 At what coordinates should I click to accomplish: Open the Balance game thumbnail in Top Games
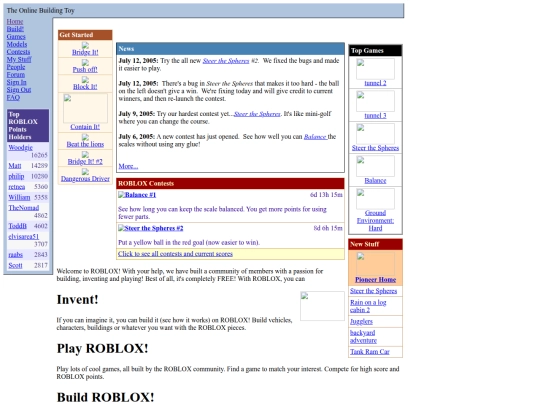tap(375, 166)
